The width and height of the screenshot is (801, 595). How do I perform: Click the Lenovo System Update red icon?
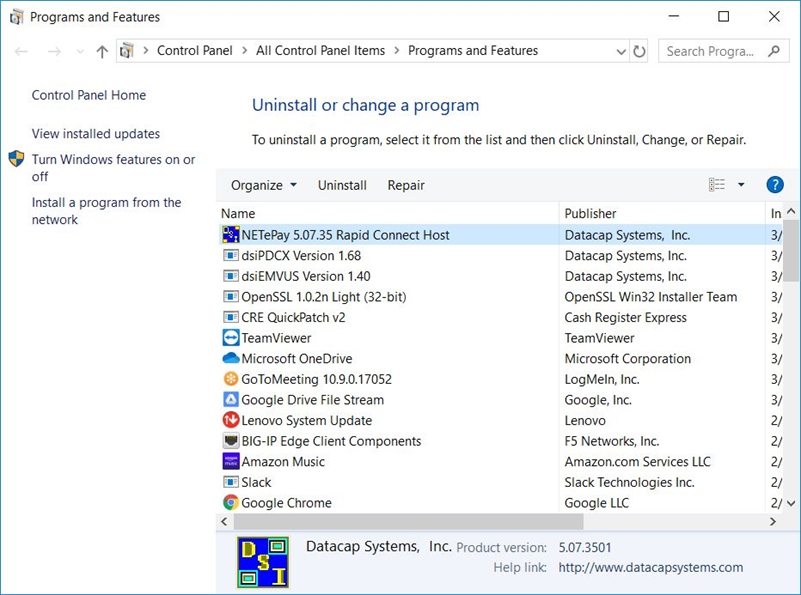(231, 420)
